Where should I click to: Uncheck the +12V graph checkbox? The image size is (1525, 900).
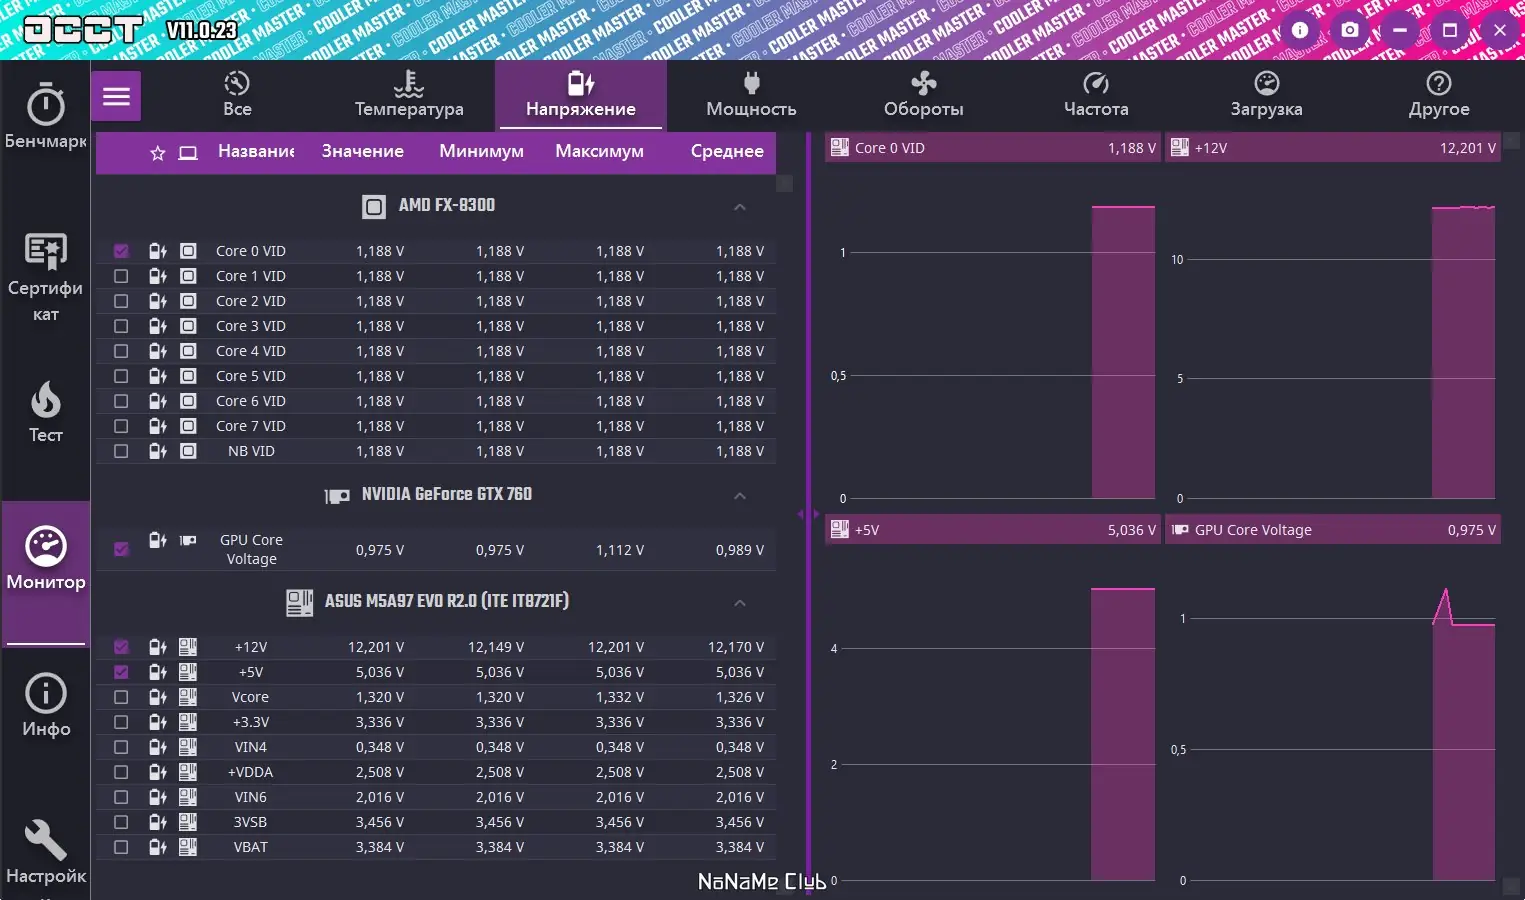[121, 647]
